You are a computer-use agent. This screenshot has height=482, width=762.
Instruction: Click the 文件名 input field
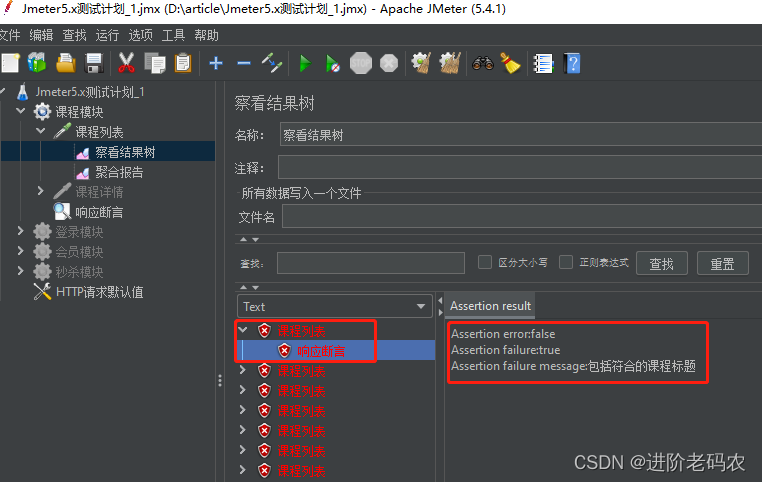click(522, 216)
